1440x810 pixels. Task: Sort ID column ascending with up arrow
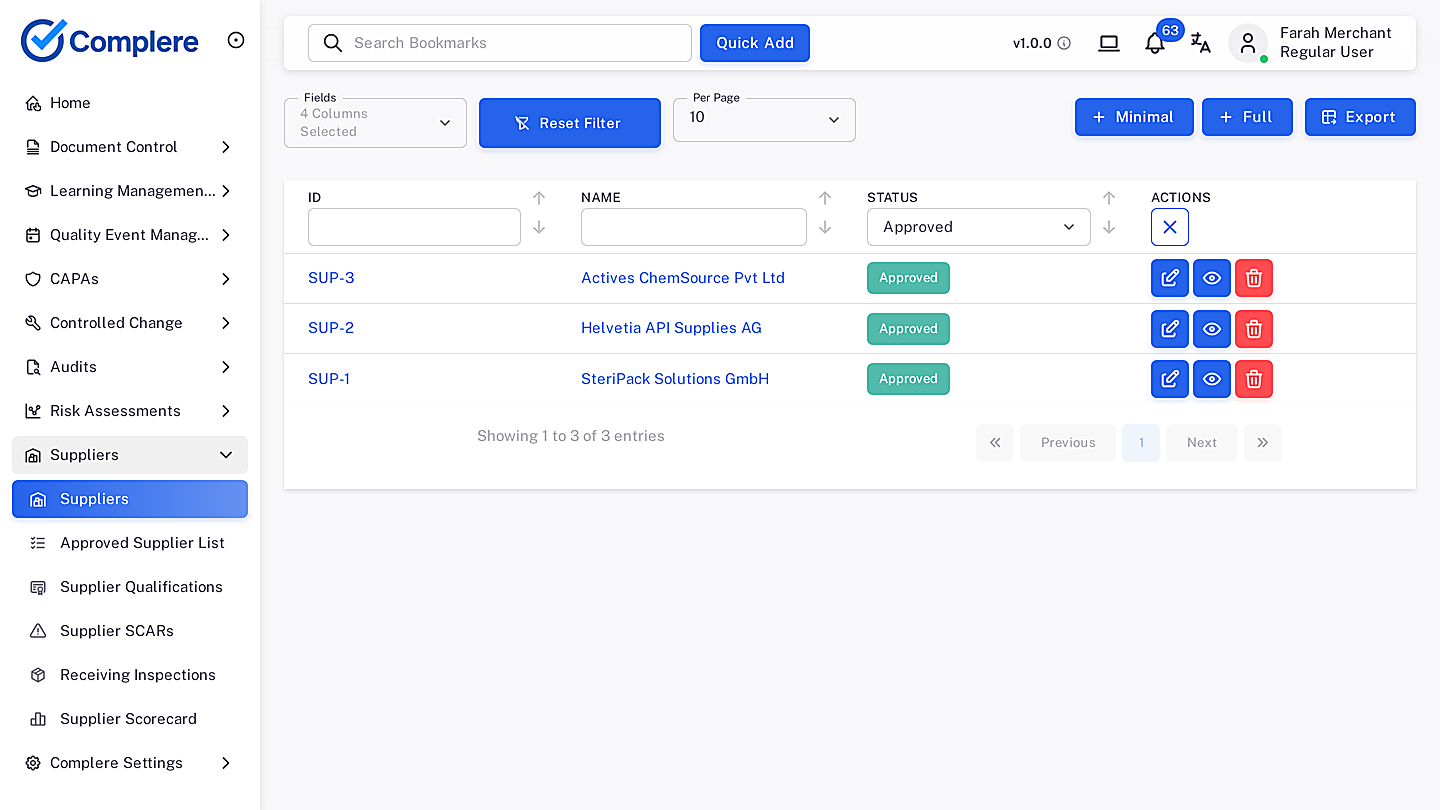539,198
